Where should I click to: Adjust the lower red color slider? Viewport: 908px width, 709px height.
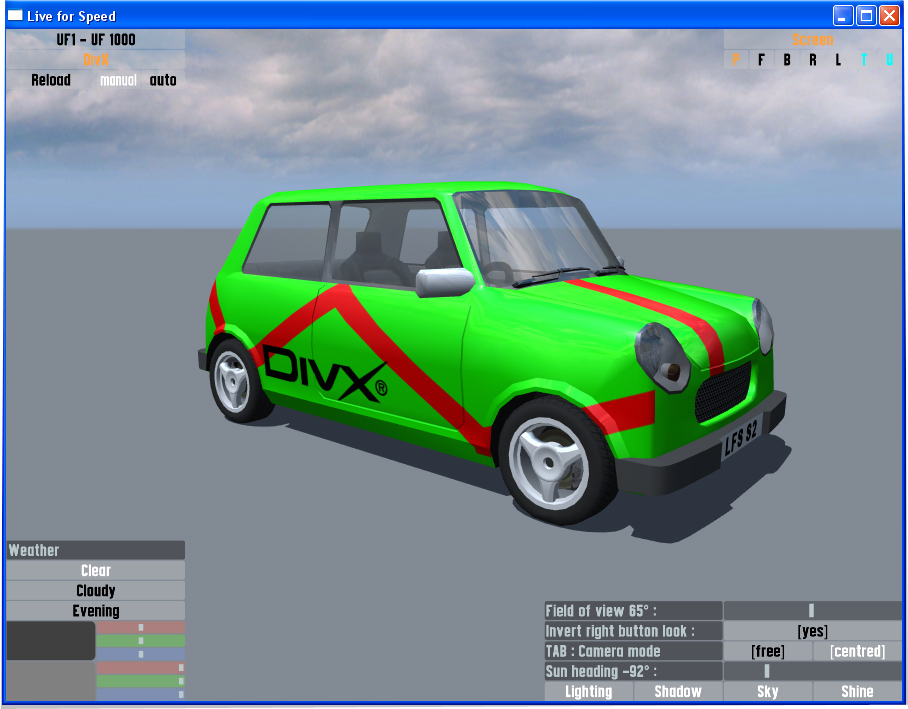(x=141, y=668)
